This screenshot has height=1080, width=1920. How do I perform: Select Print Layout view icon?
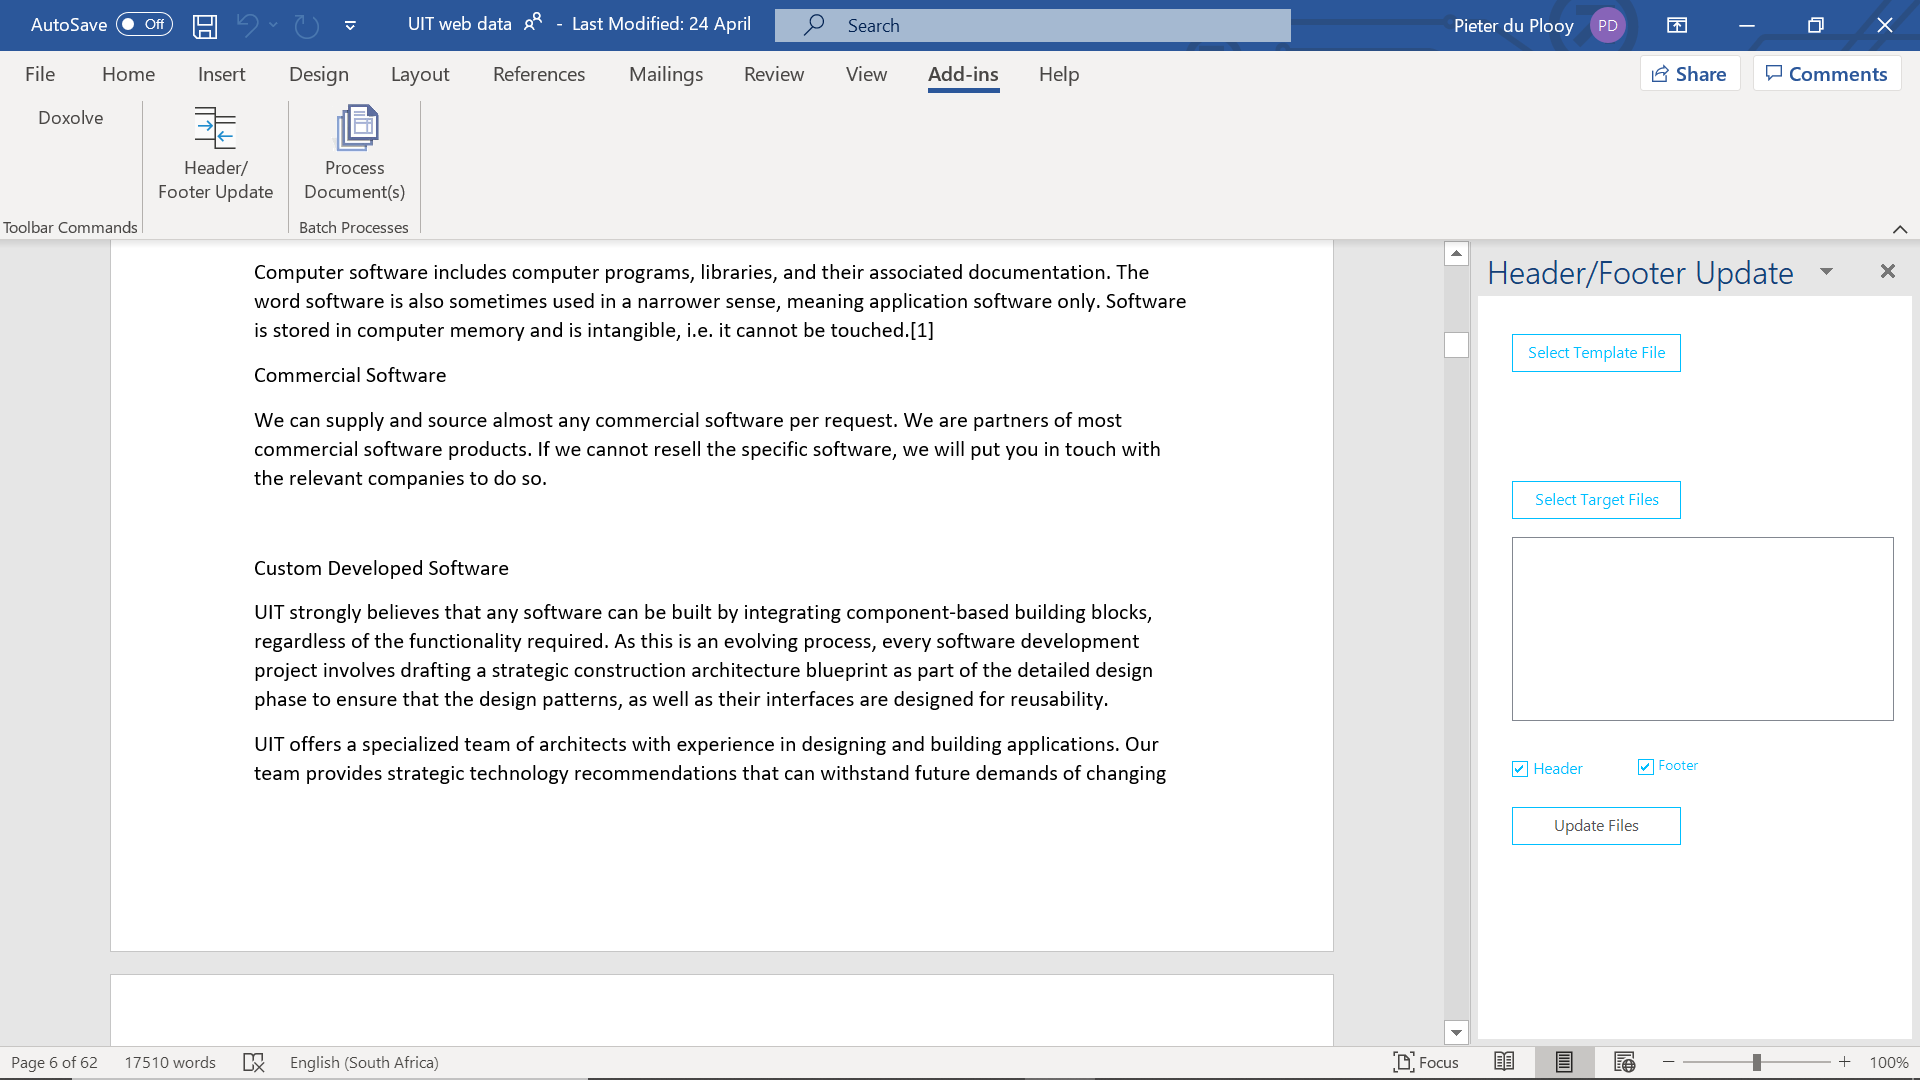coord(1564,1062)
